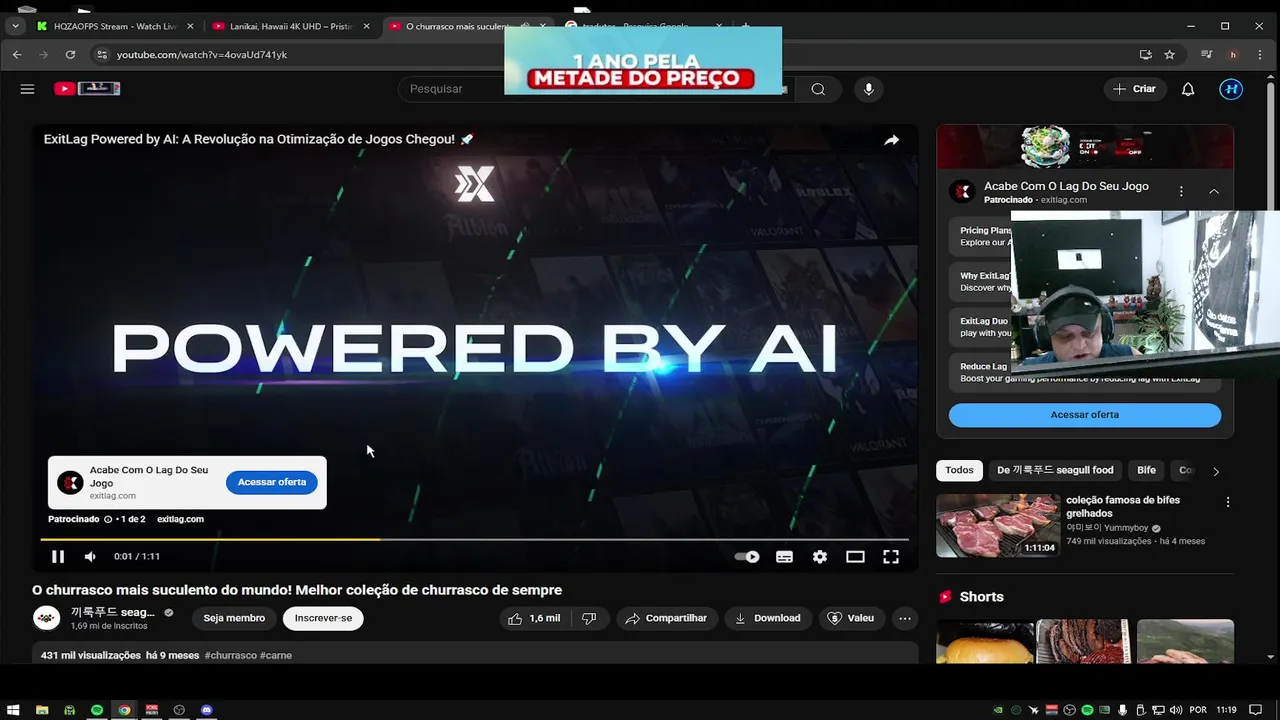Reload the page in Chrome
1280x720 pixels.
point(70,55)
